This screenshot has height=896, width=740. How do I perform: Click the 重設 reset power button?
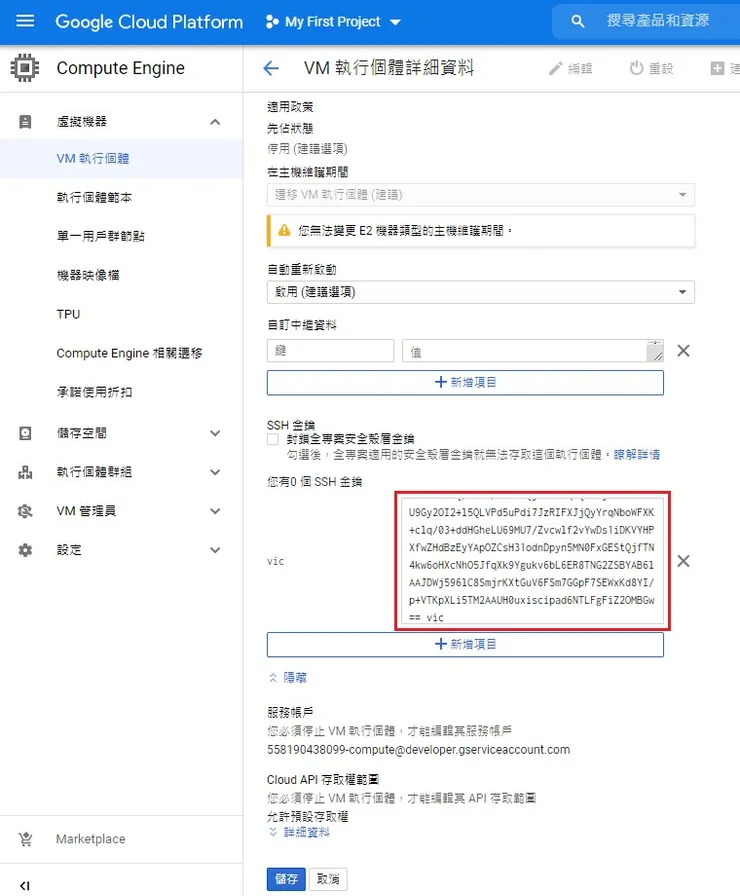tap(651, 69)
